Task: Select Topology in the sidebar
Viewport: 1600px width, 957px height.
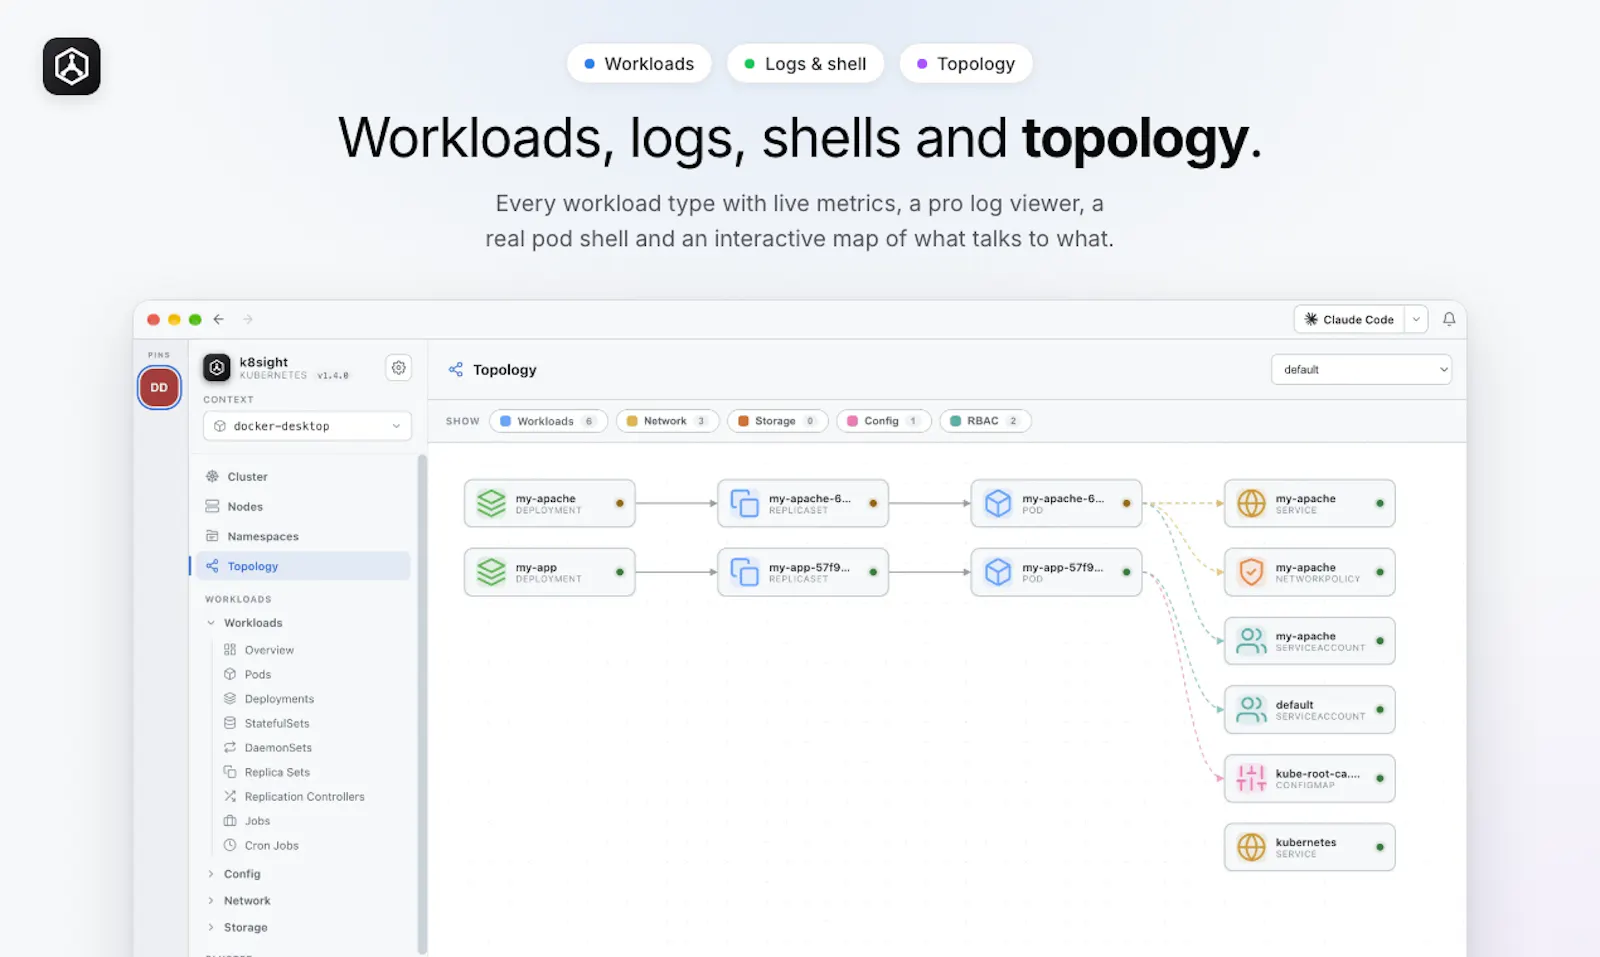Action: pos(303,566)
